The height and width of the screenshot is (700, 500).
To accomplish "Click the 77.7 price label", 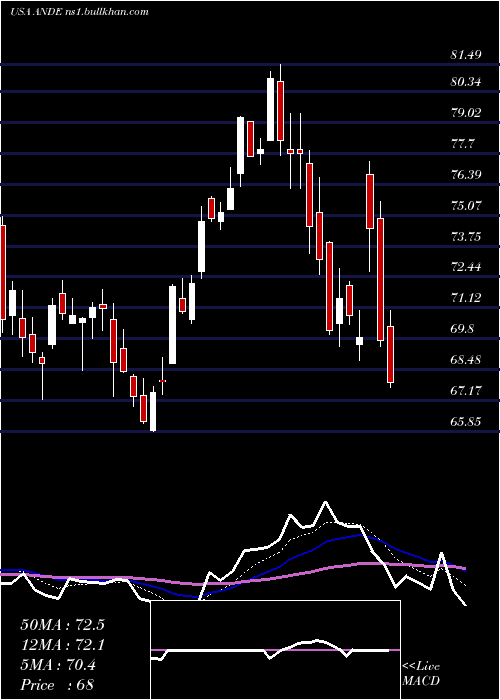I will (462, 144).
